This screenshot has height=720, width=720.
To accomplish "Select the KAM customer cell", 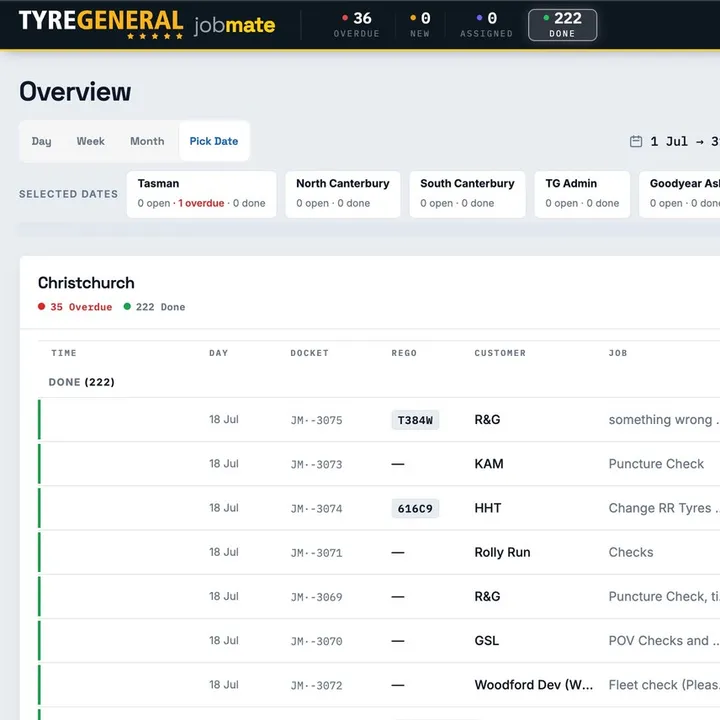I will (489, 464).
